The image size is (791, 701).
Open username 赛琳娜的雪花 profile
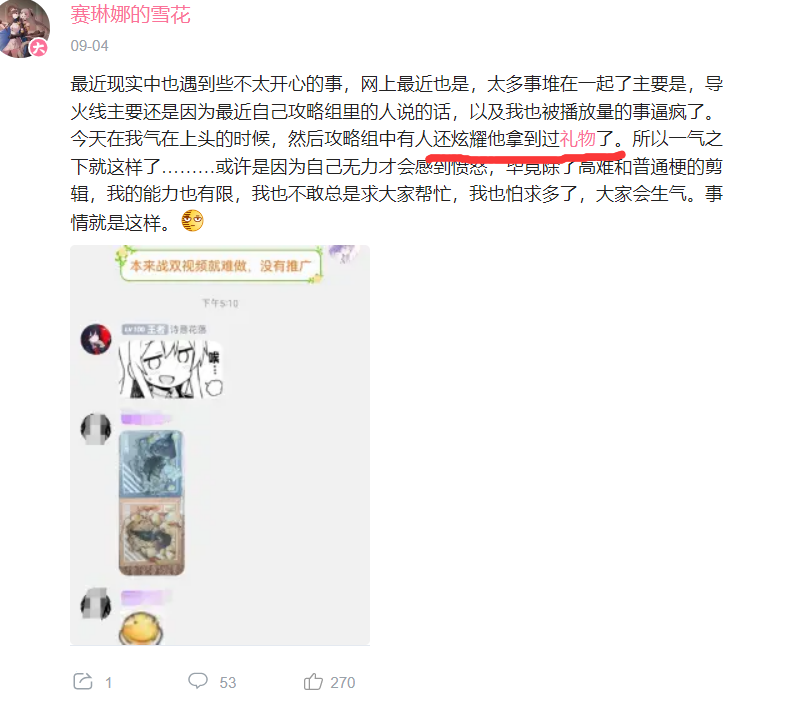point(131,15)
